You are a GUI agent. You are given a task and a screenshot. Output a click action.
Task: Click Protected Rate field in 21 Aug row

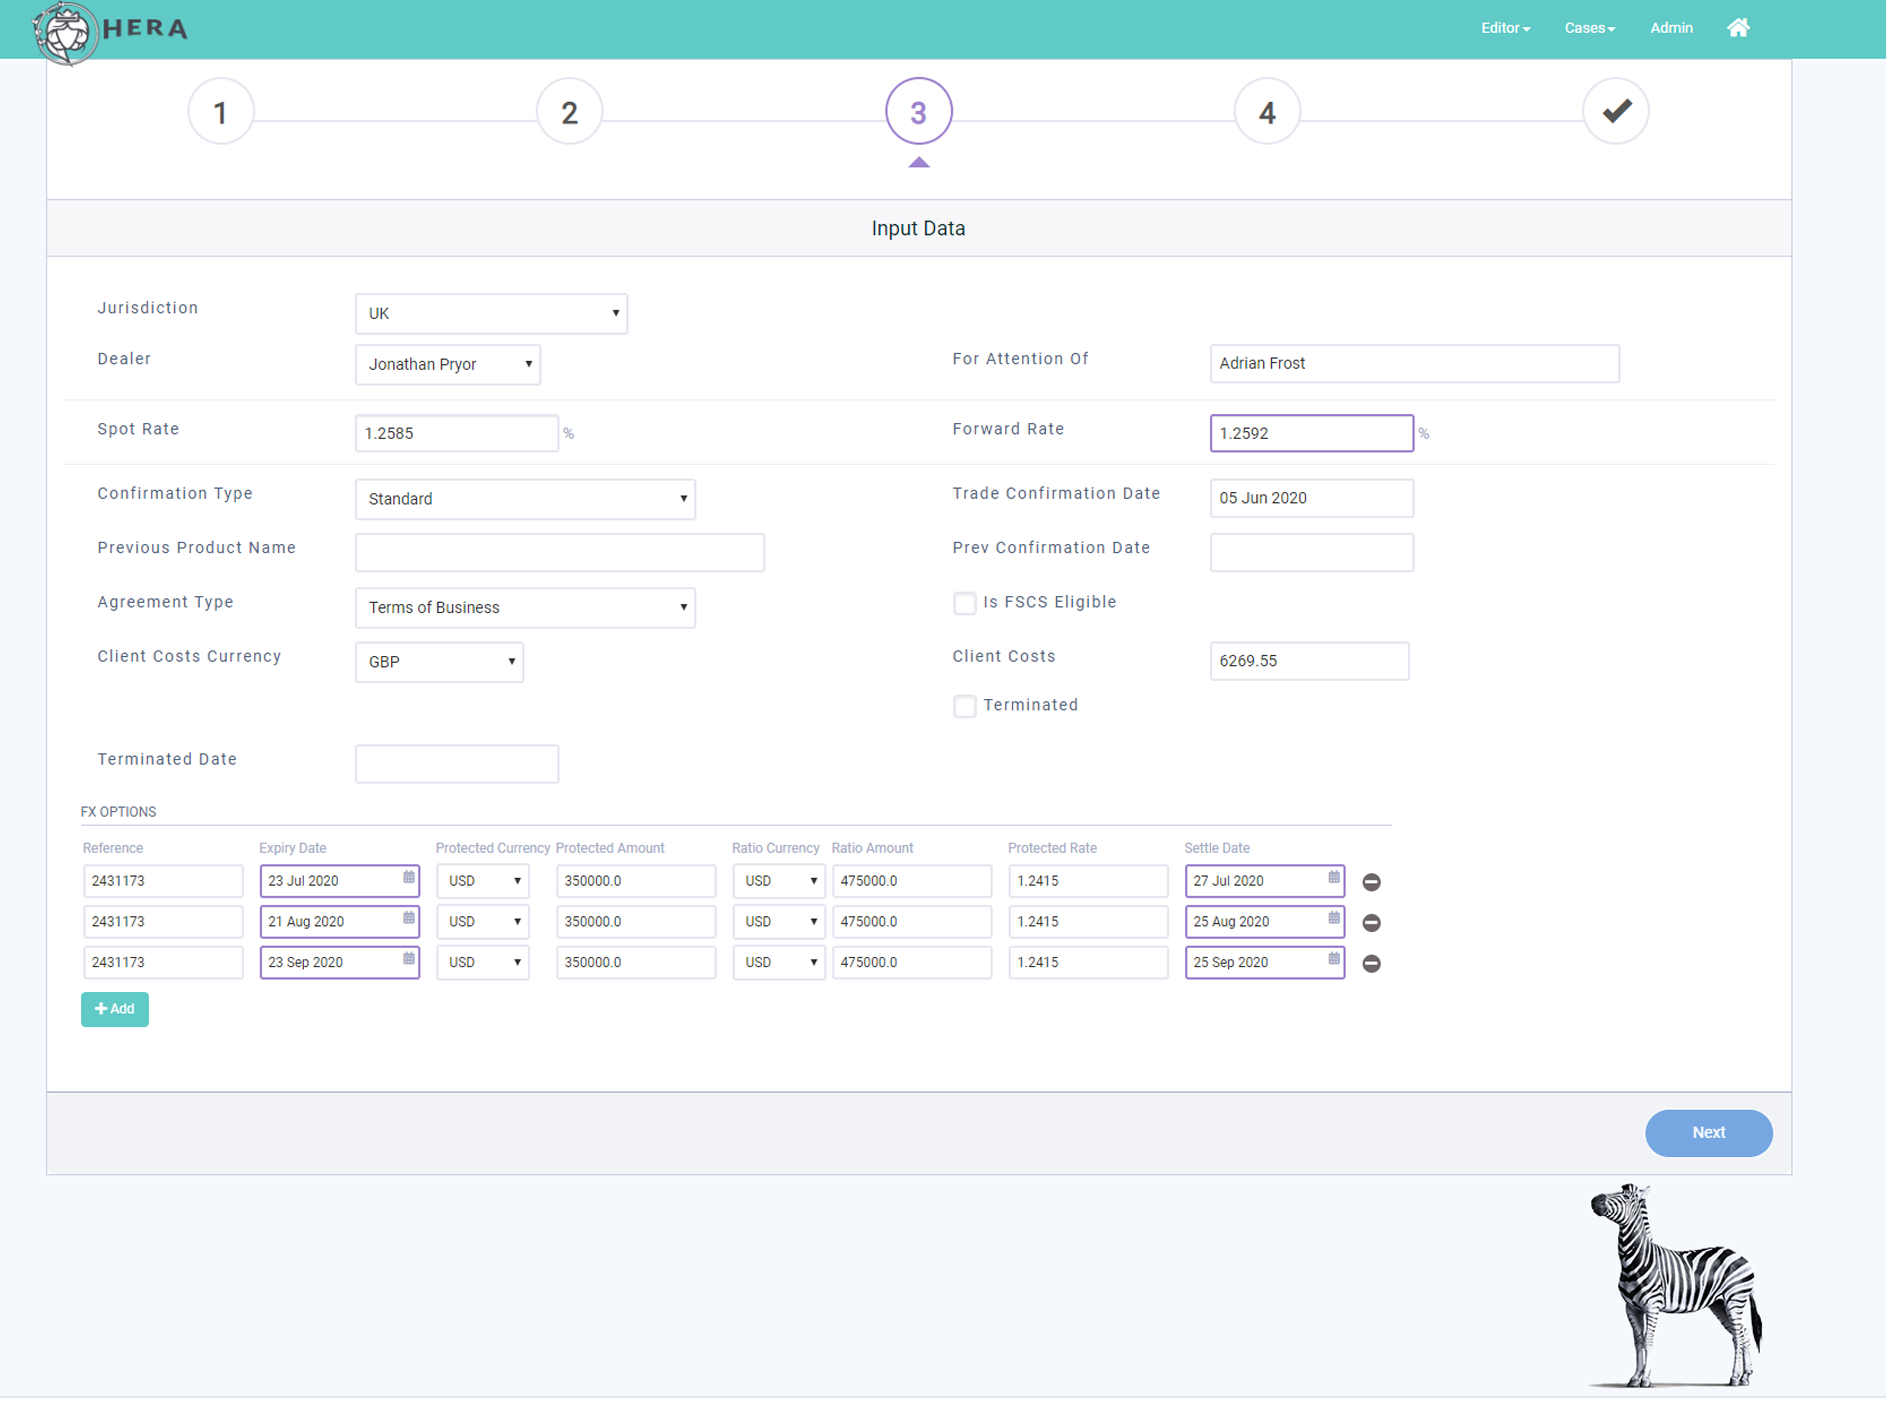point(1088,922)
